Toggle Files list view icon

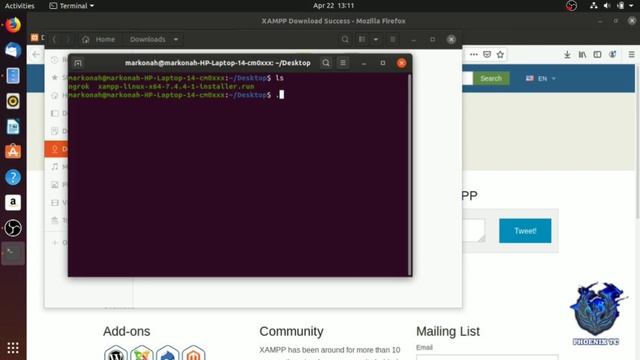362,40
